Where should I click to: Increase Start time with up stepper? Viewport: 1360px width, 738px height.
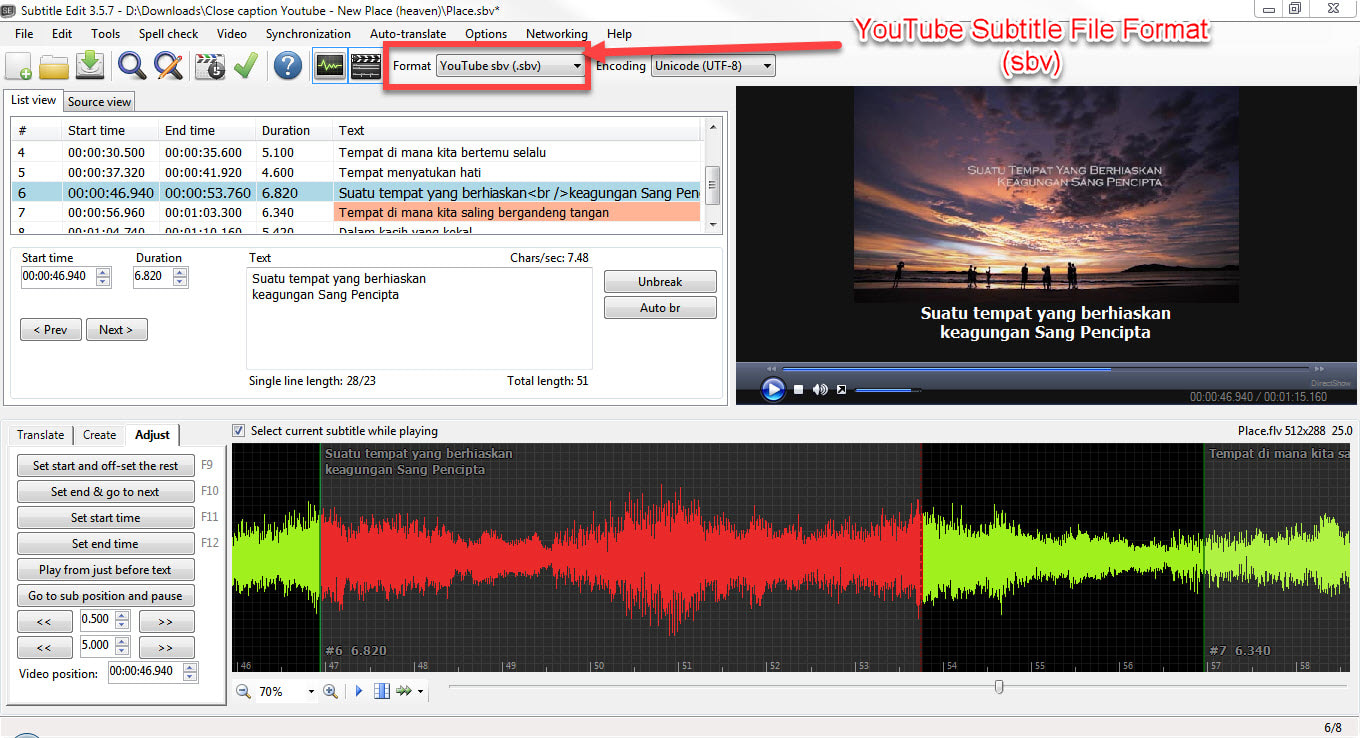tap(103, 271)
